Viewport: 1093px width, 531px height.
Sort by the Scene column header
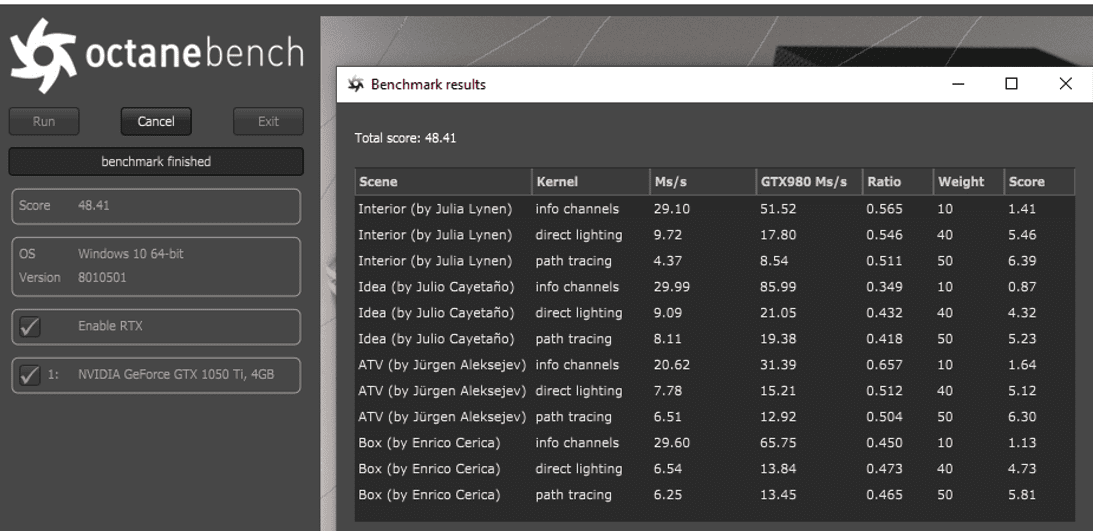pos(443,182)
